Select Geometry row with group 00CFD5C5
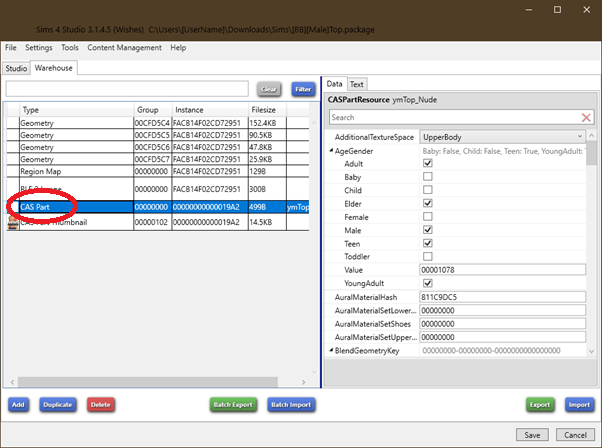The image size is (602, 448). [157, 135]
